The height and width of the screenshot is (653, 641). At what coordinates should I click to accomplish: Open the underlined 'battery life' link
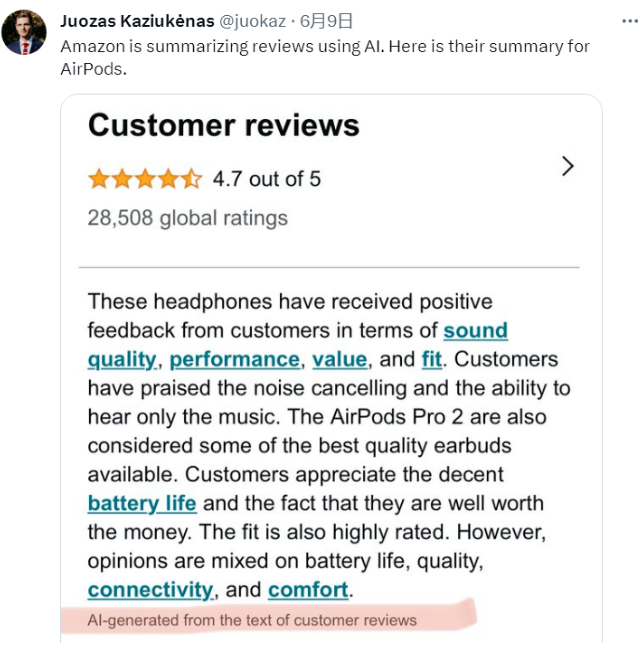(142, 503)
